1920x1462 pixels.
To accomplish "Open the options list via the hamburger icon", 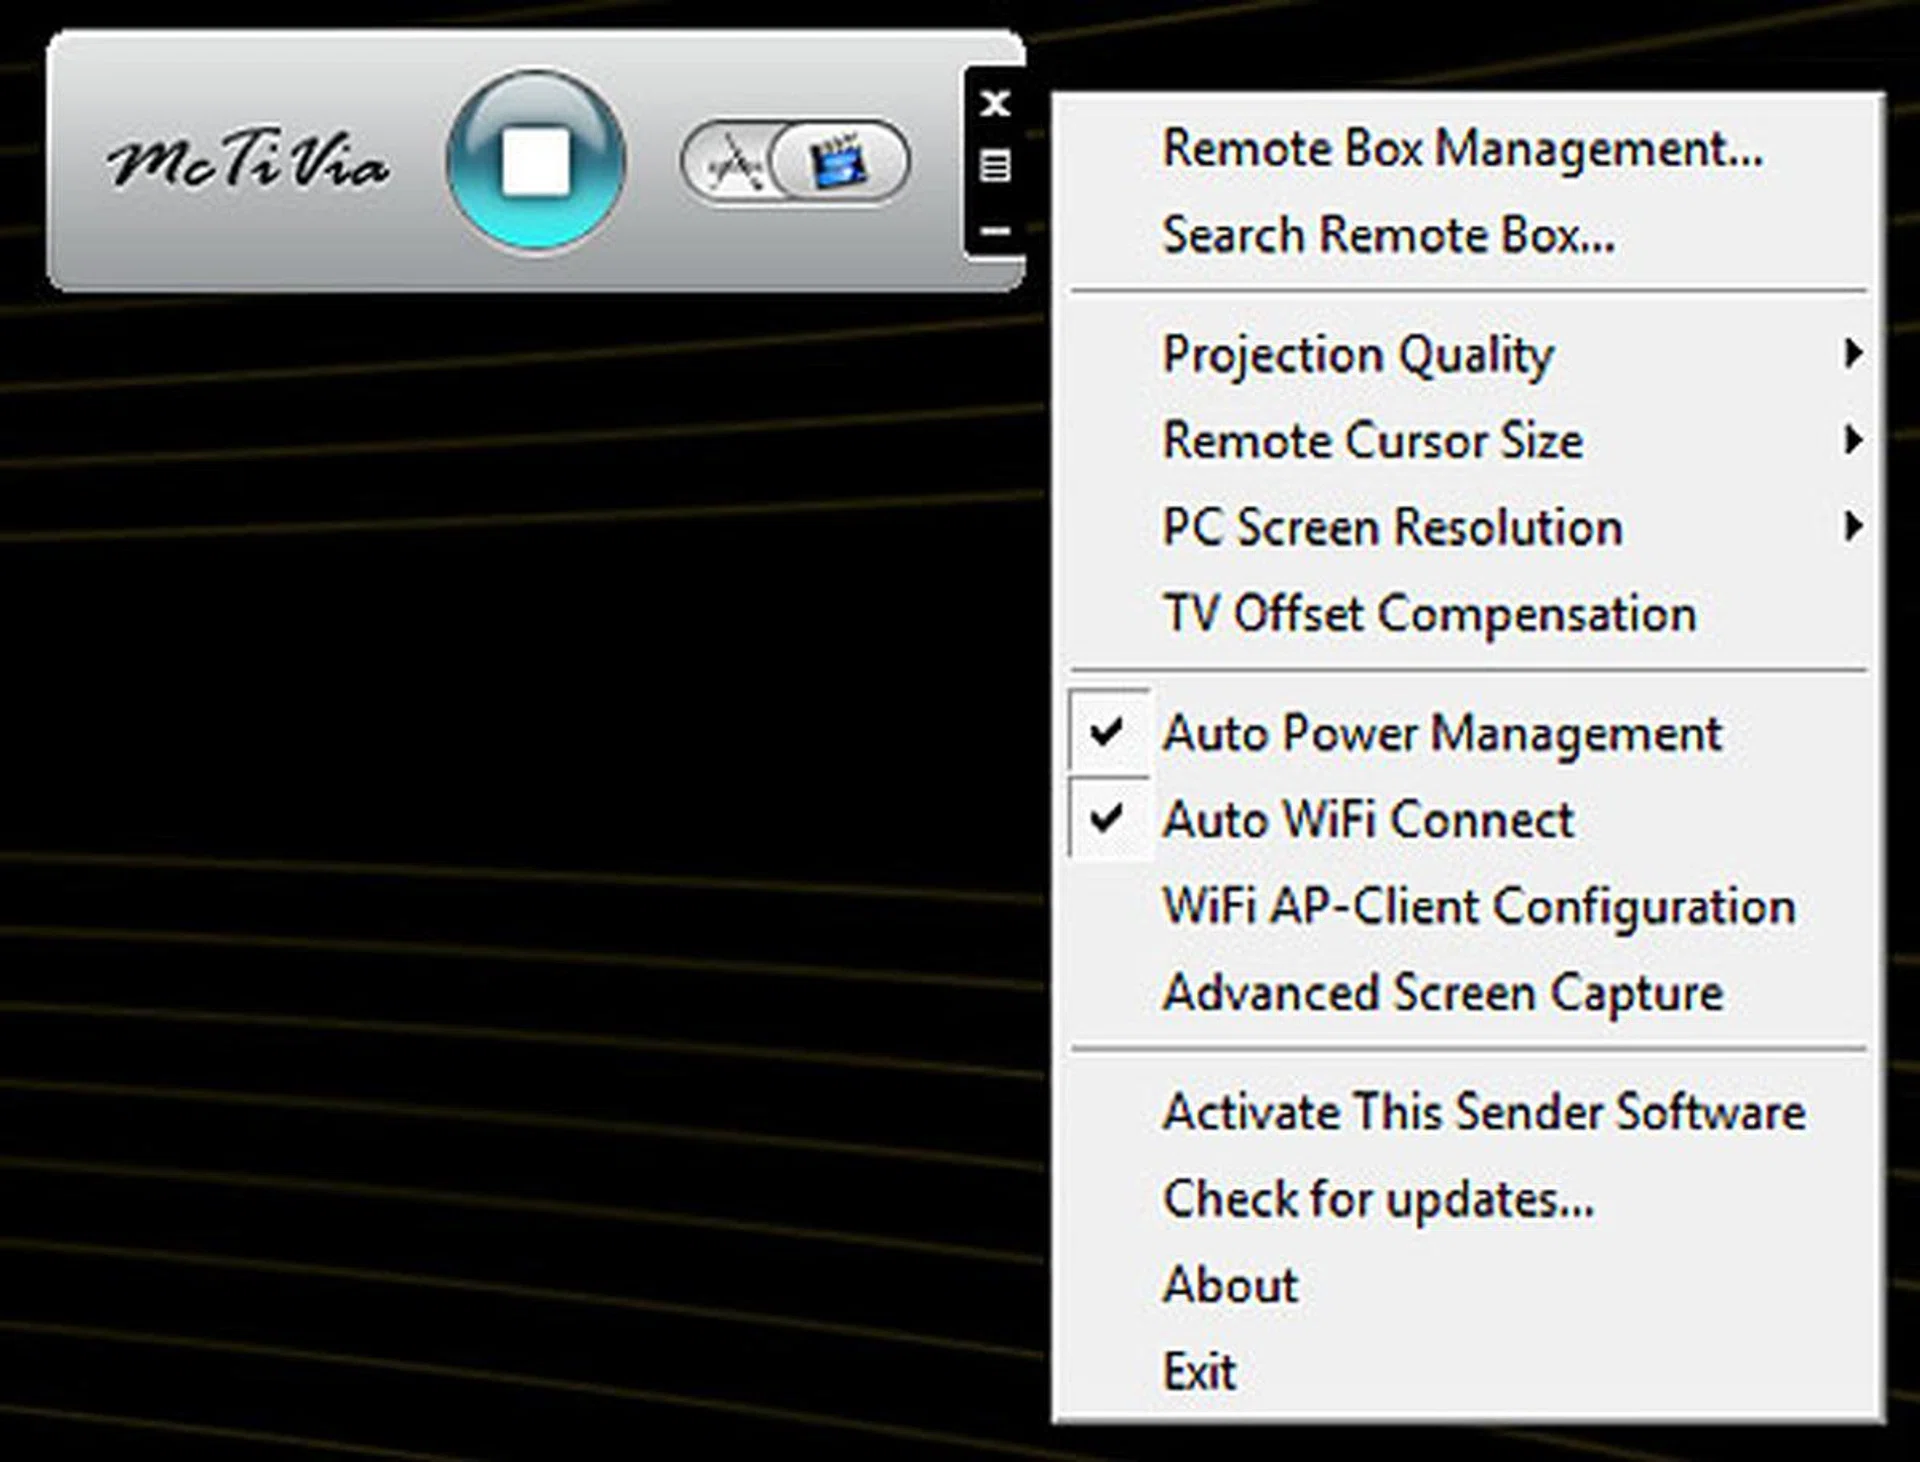I will pos(994,166).
